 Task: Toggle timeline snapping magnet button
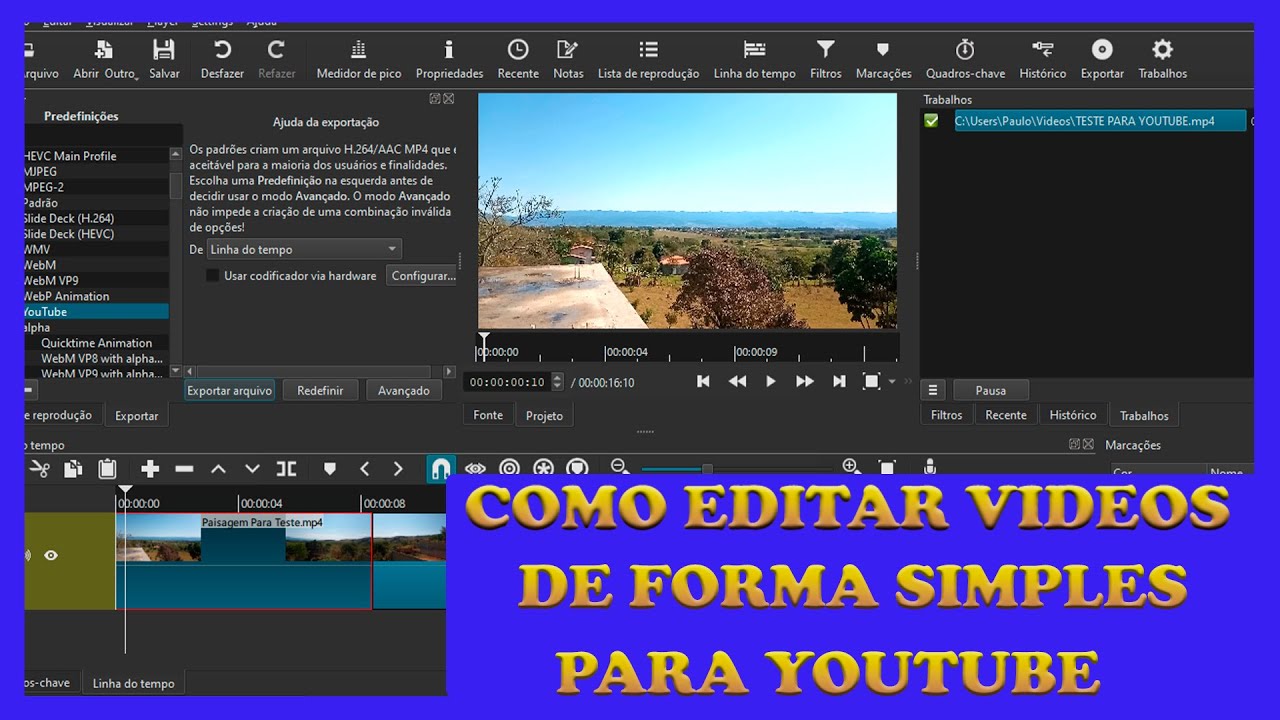point(441,468)
